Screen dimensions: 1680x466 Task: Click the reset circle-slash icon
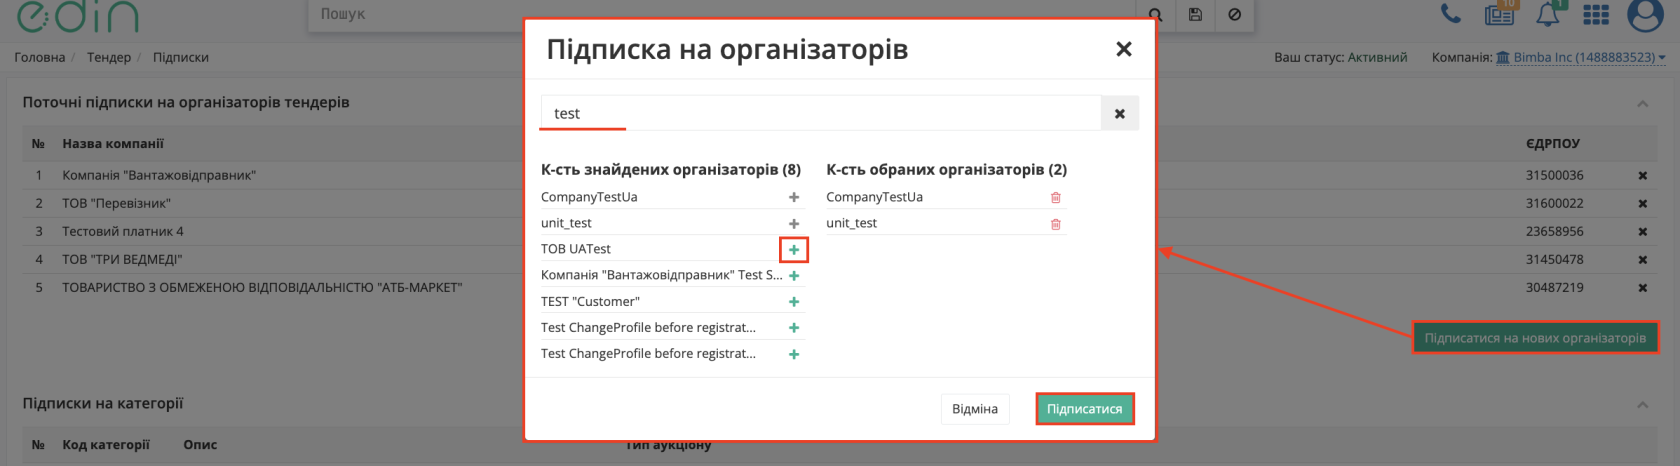click(x=1235, y=14)
